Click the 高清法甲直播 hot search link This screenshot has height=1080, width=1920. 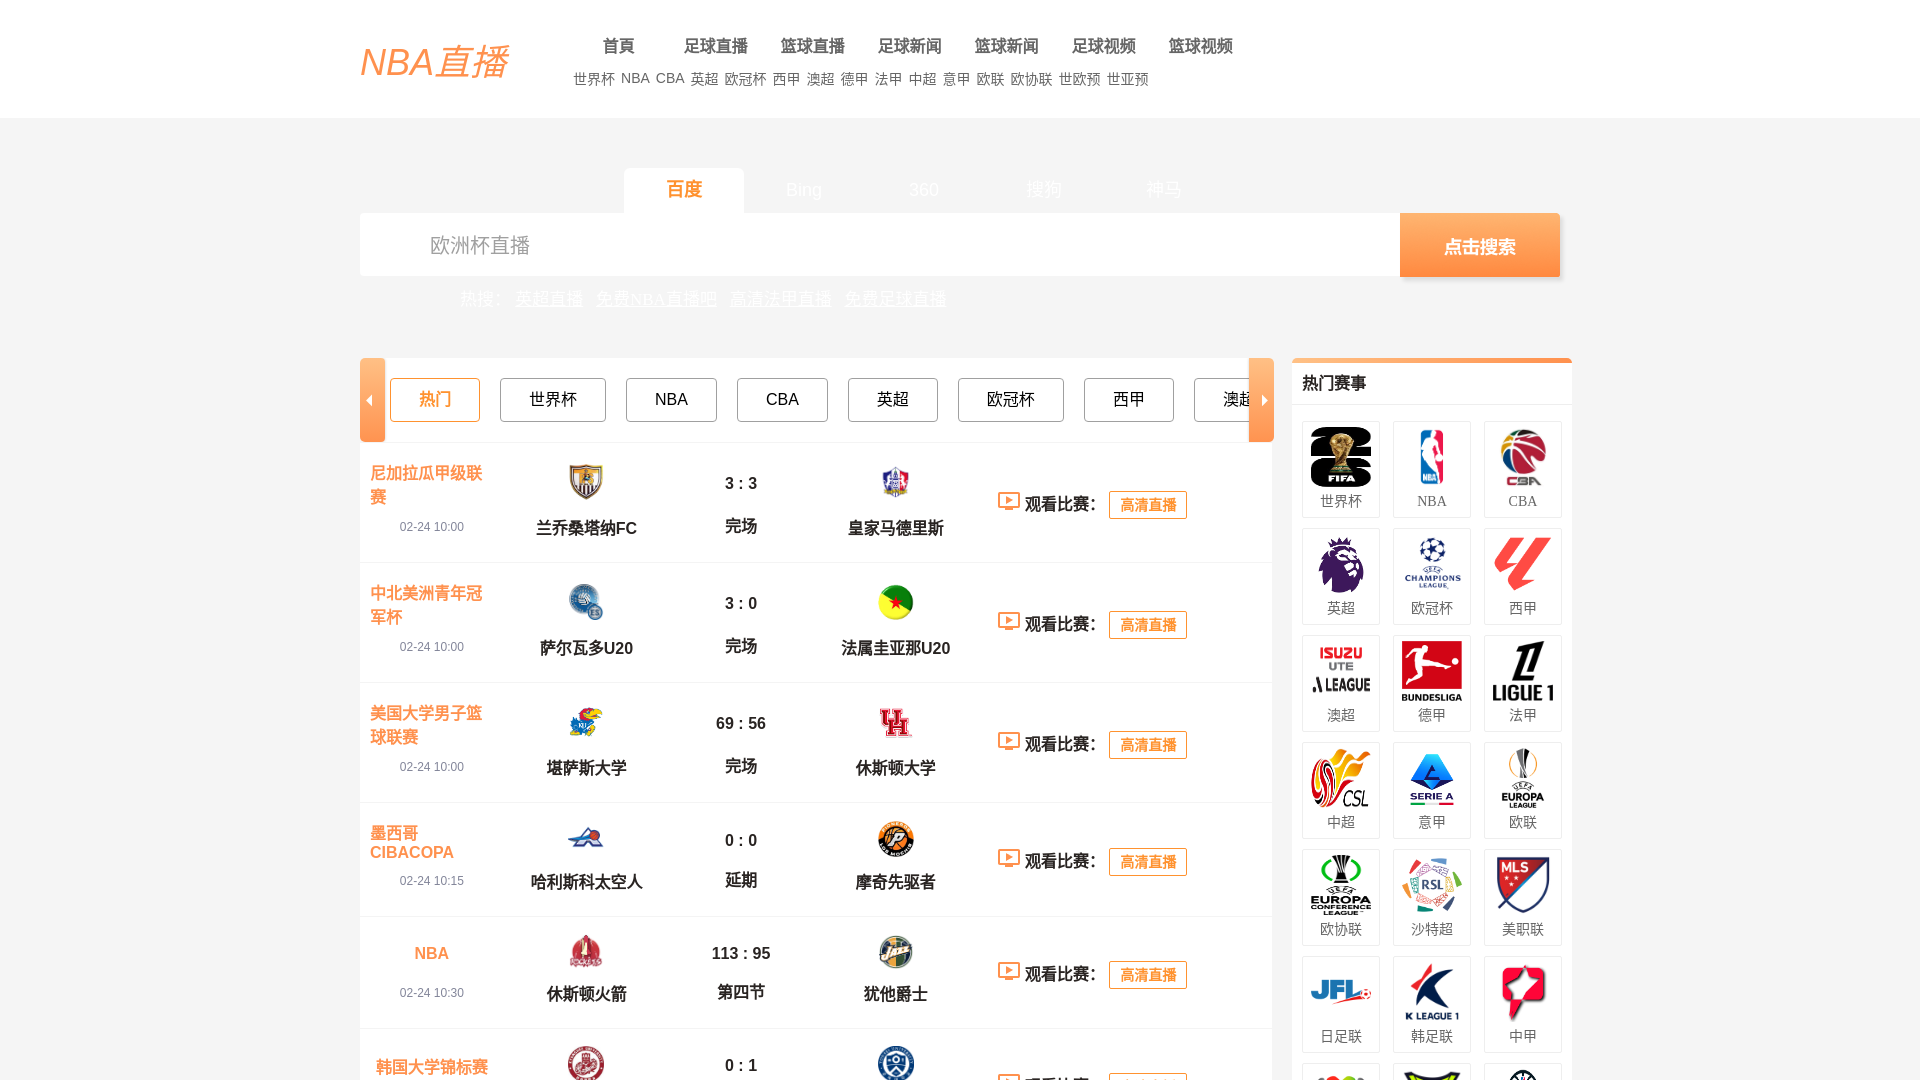click(x=780, y=299)
